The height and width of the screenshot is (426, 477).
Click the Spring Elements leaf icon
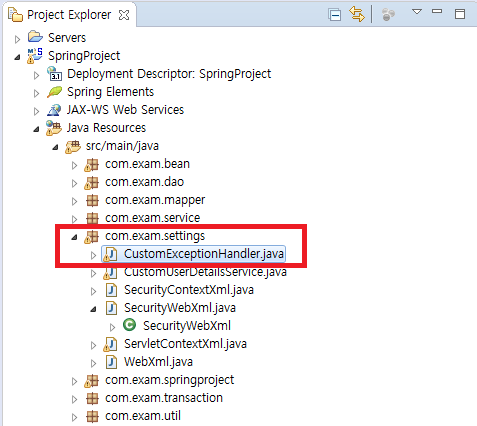tap(54, 92)
